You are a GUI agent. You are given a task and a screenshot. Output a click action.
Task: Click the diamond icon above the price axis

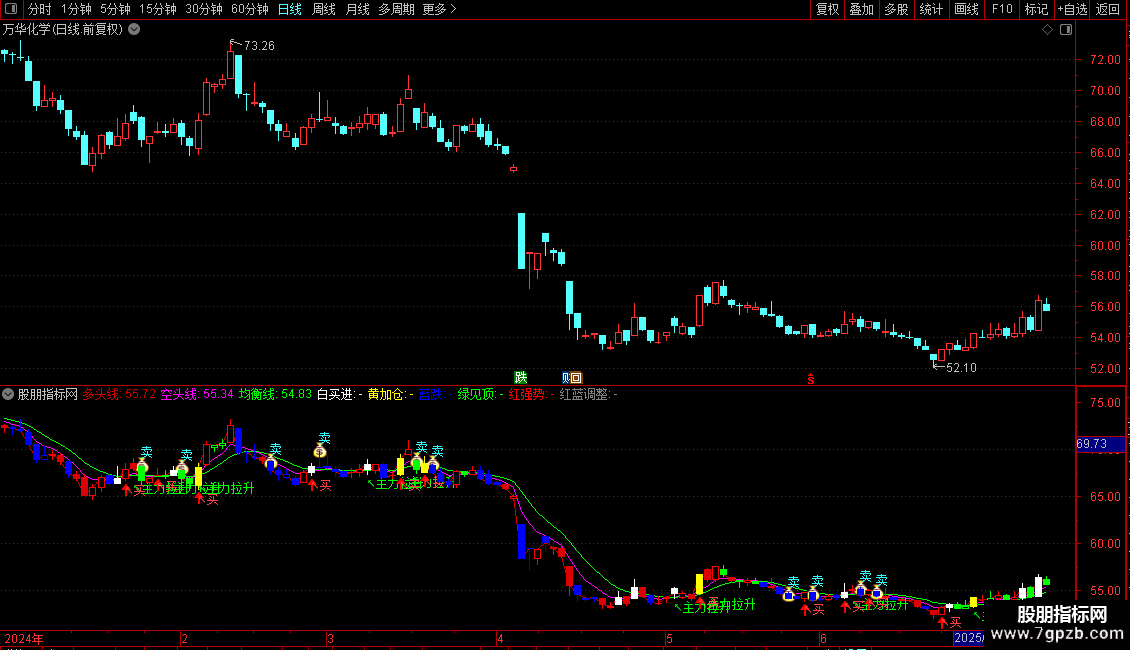coord(1048,30)
